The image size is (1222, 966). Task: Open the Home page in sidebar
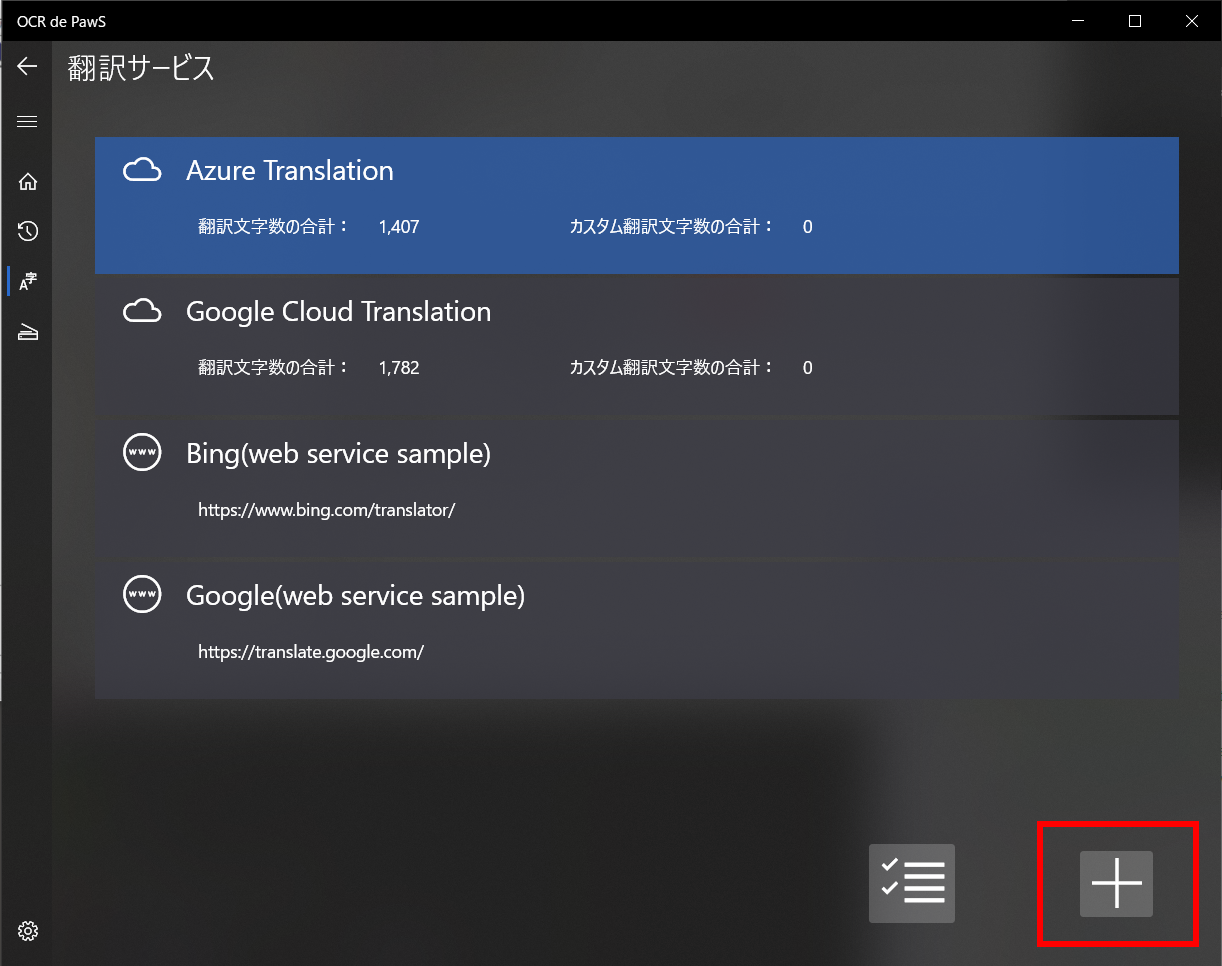point(28,182)
